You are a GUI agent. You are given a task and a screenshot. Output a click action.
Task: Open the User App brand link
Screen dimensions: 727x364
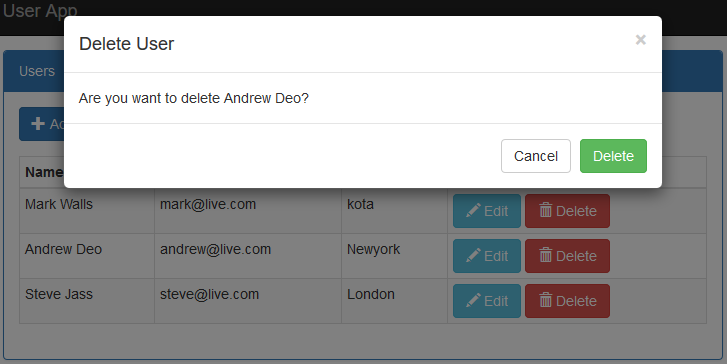(40, 11)
